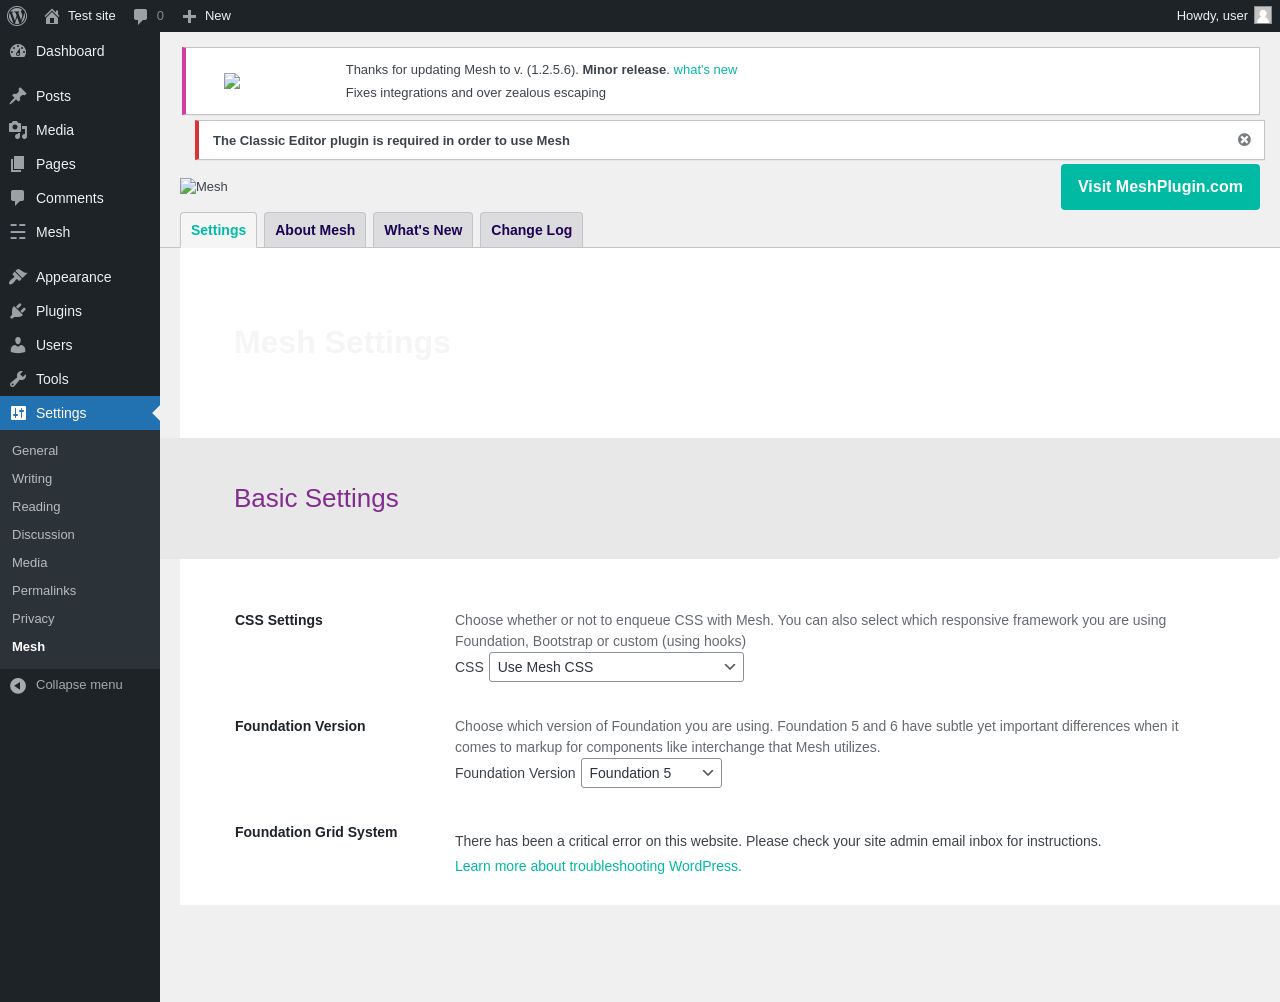Click Collapse menu text
Image resolution: width=1280 pixels, height=1002 pixels.
[x=79, y=685]
